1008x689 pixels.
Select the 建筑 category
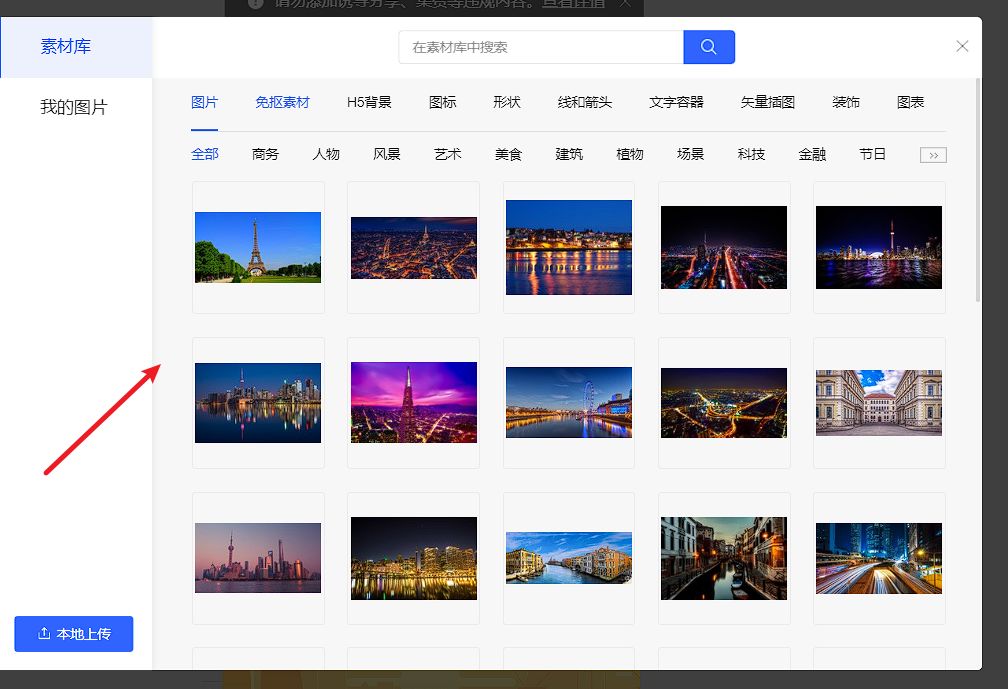click(x=569, y=154)
